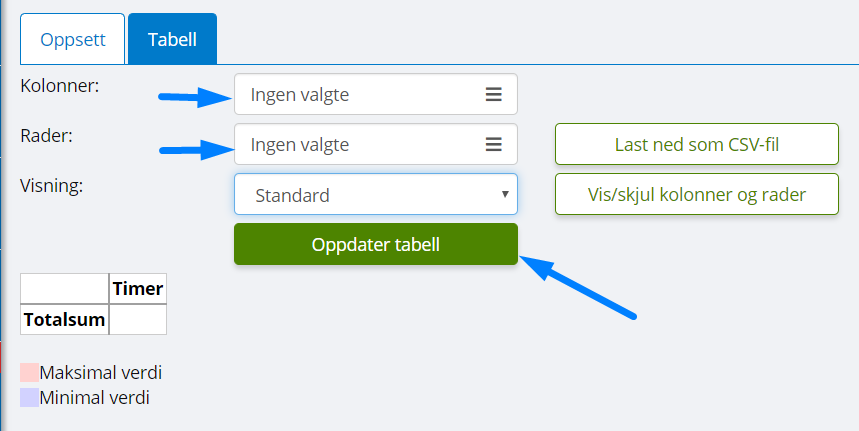The image size is (859, 431).
Task: Click the lavender Minimal verdi swatch
Action: click(30, 398)
